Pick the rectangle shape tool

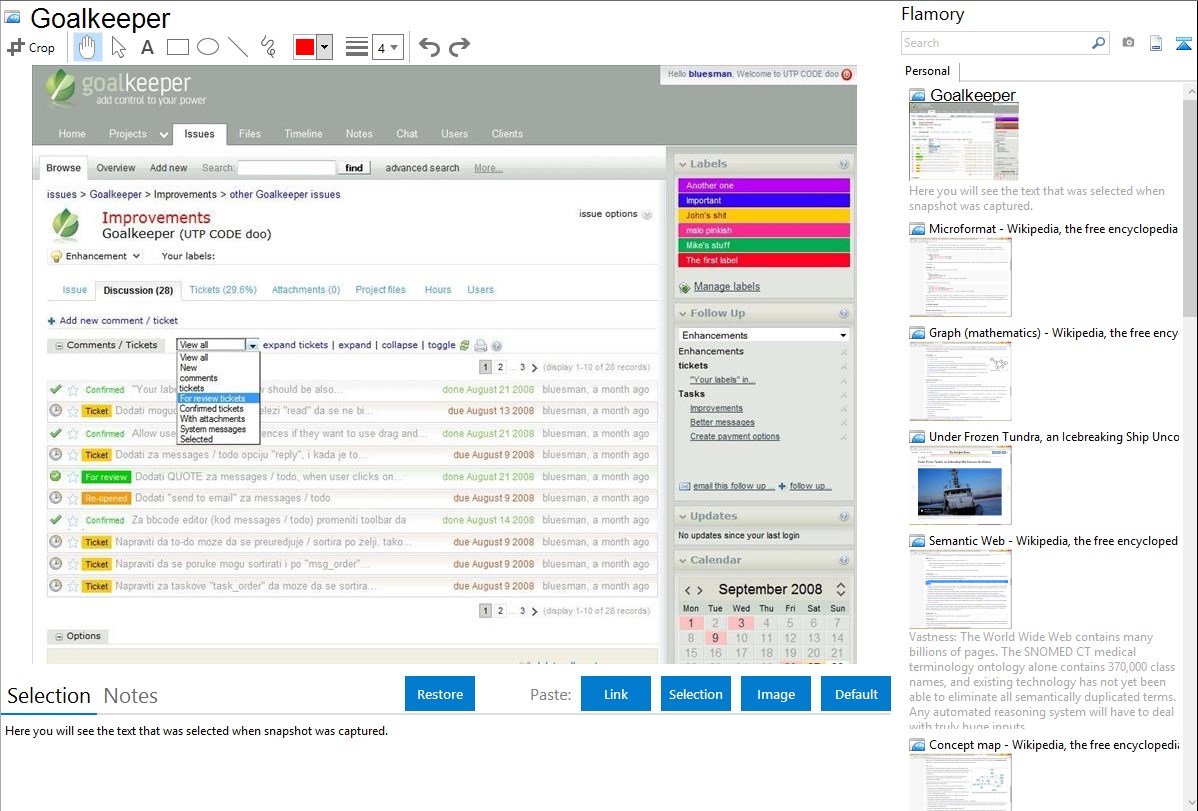pyautogui.click(x=177, y=47)
